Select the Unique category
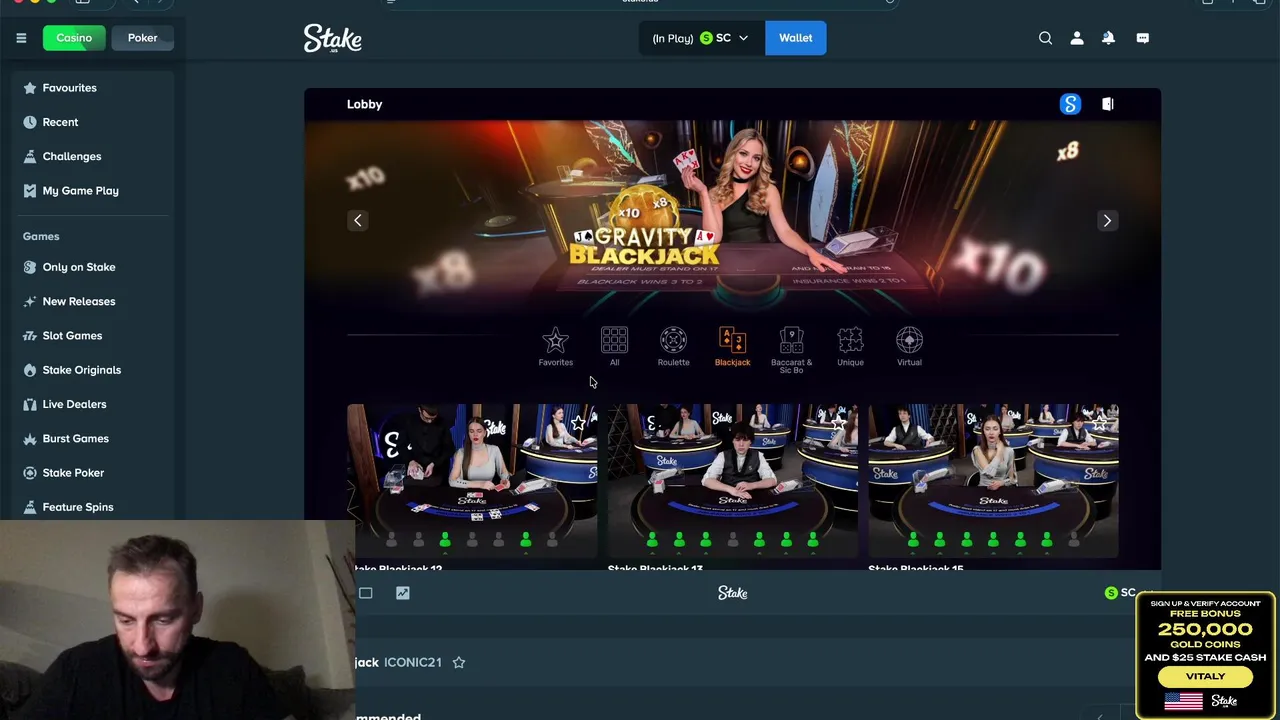1280x720 pixels. [850, 347]
